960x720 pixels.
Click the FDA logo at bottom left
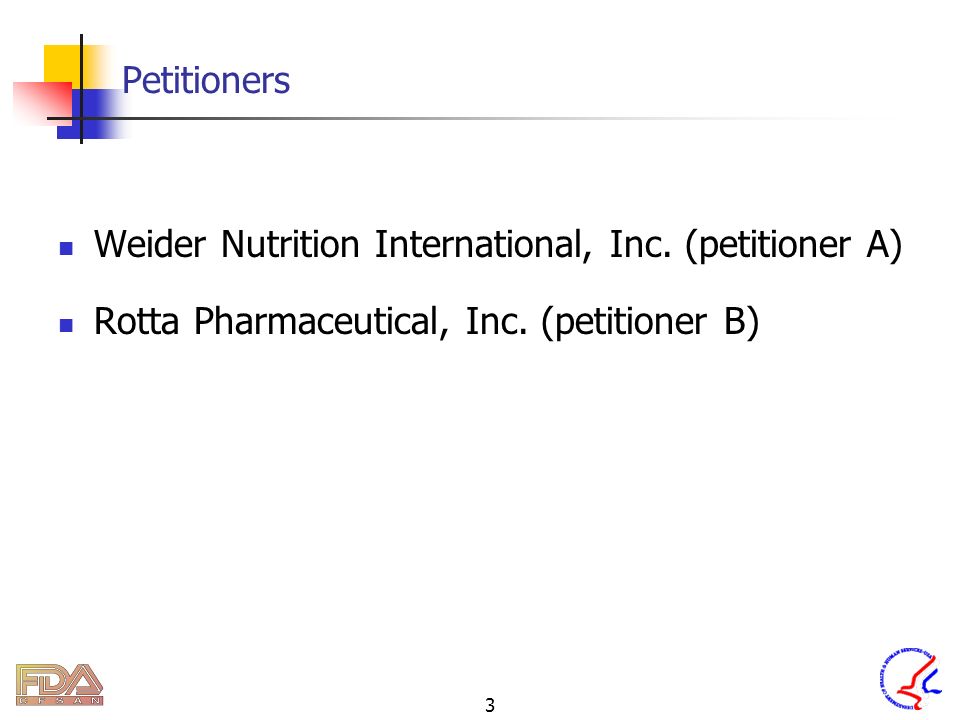point(59,684)
